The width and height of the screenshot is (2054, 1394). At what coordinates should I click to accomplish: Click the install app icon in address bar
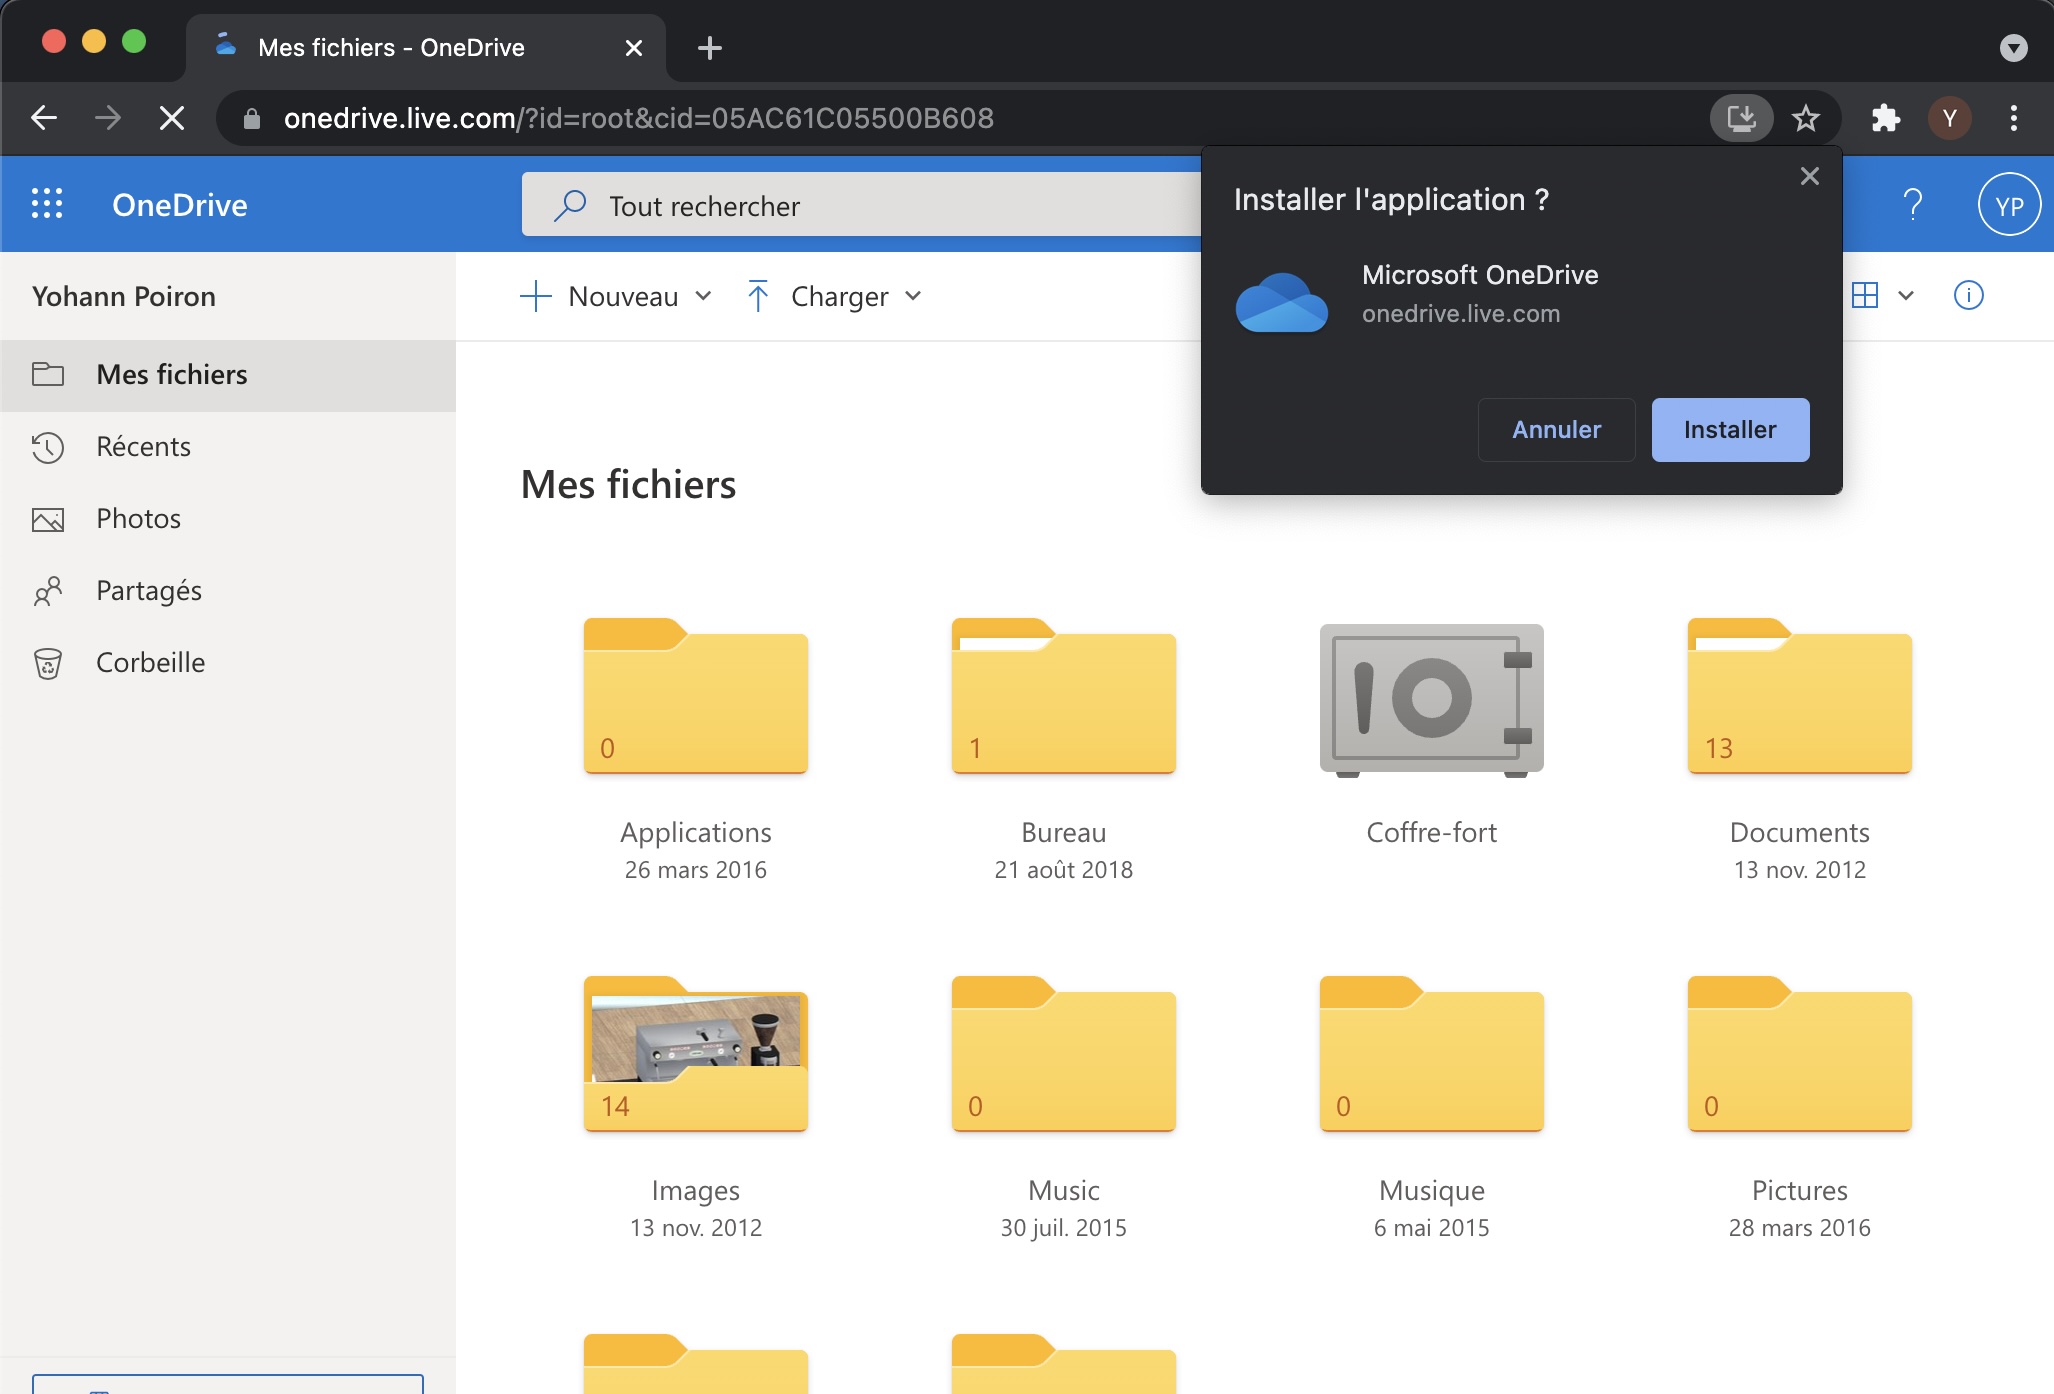(x=1741, y=118)
